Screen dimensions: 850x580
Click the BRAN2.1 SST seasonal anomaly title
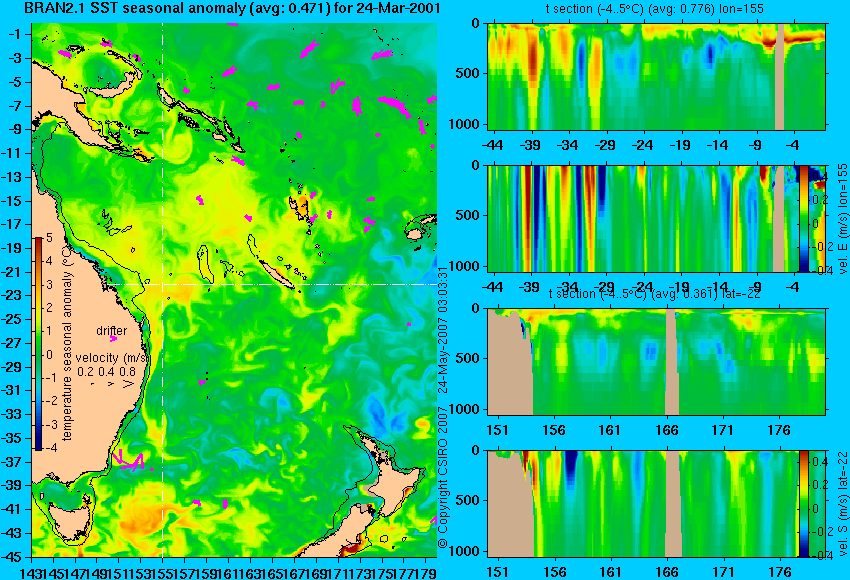(232, 8)
